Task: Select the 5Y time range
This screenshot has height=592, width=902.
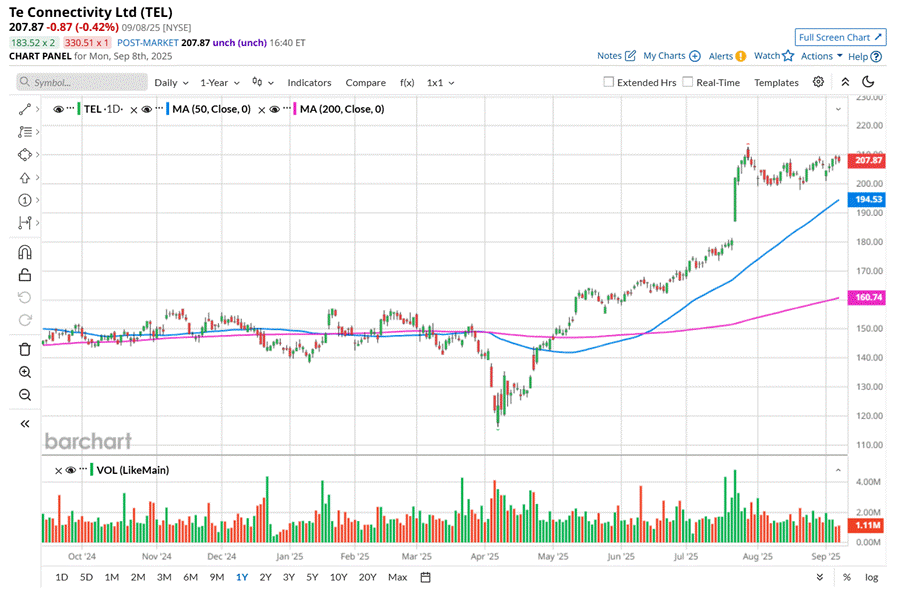Action: coord(312,577)
